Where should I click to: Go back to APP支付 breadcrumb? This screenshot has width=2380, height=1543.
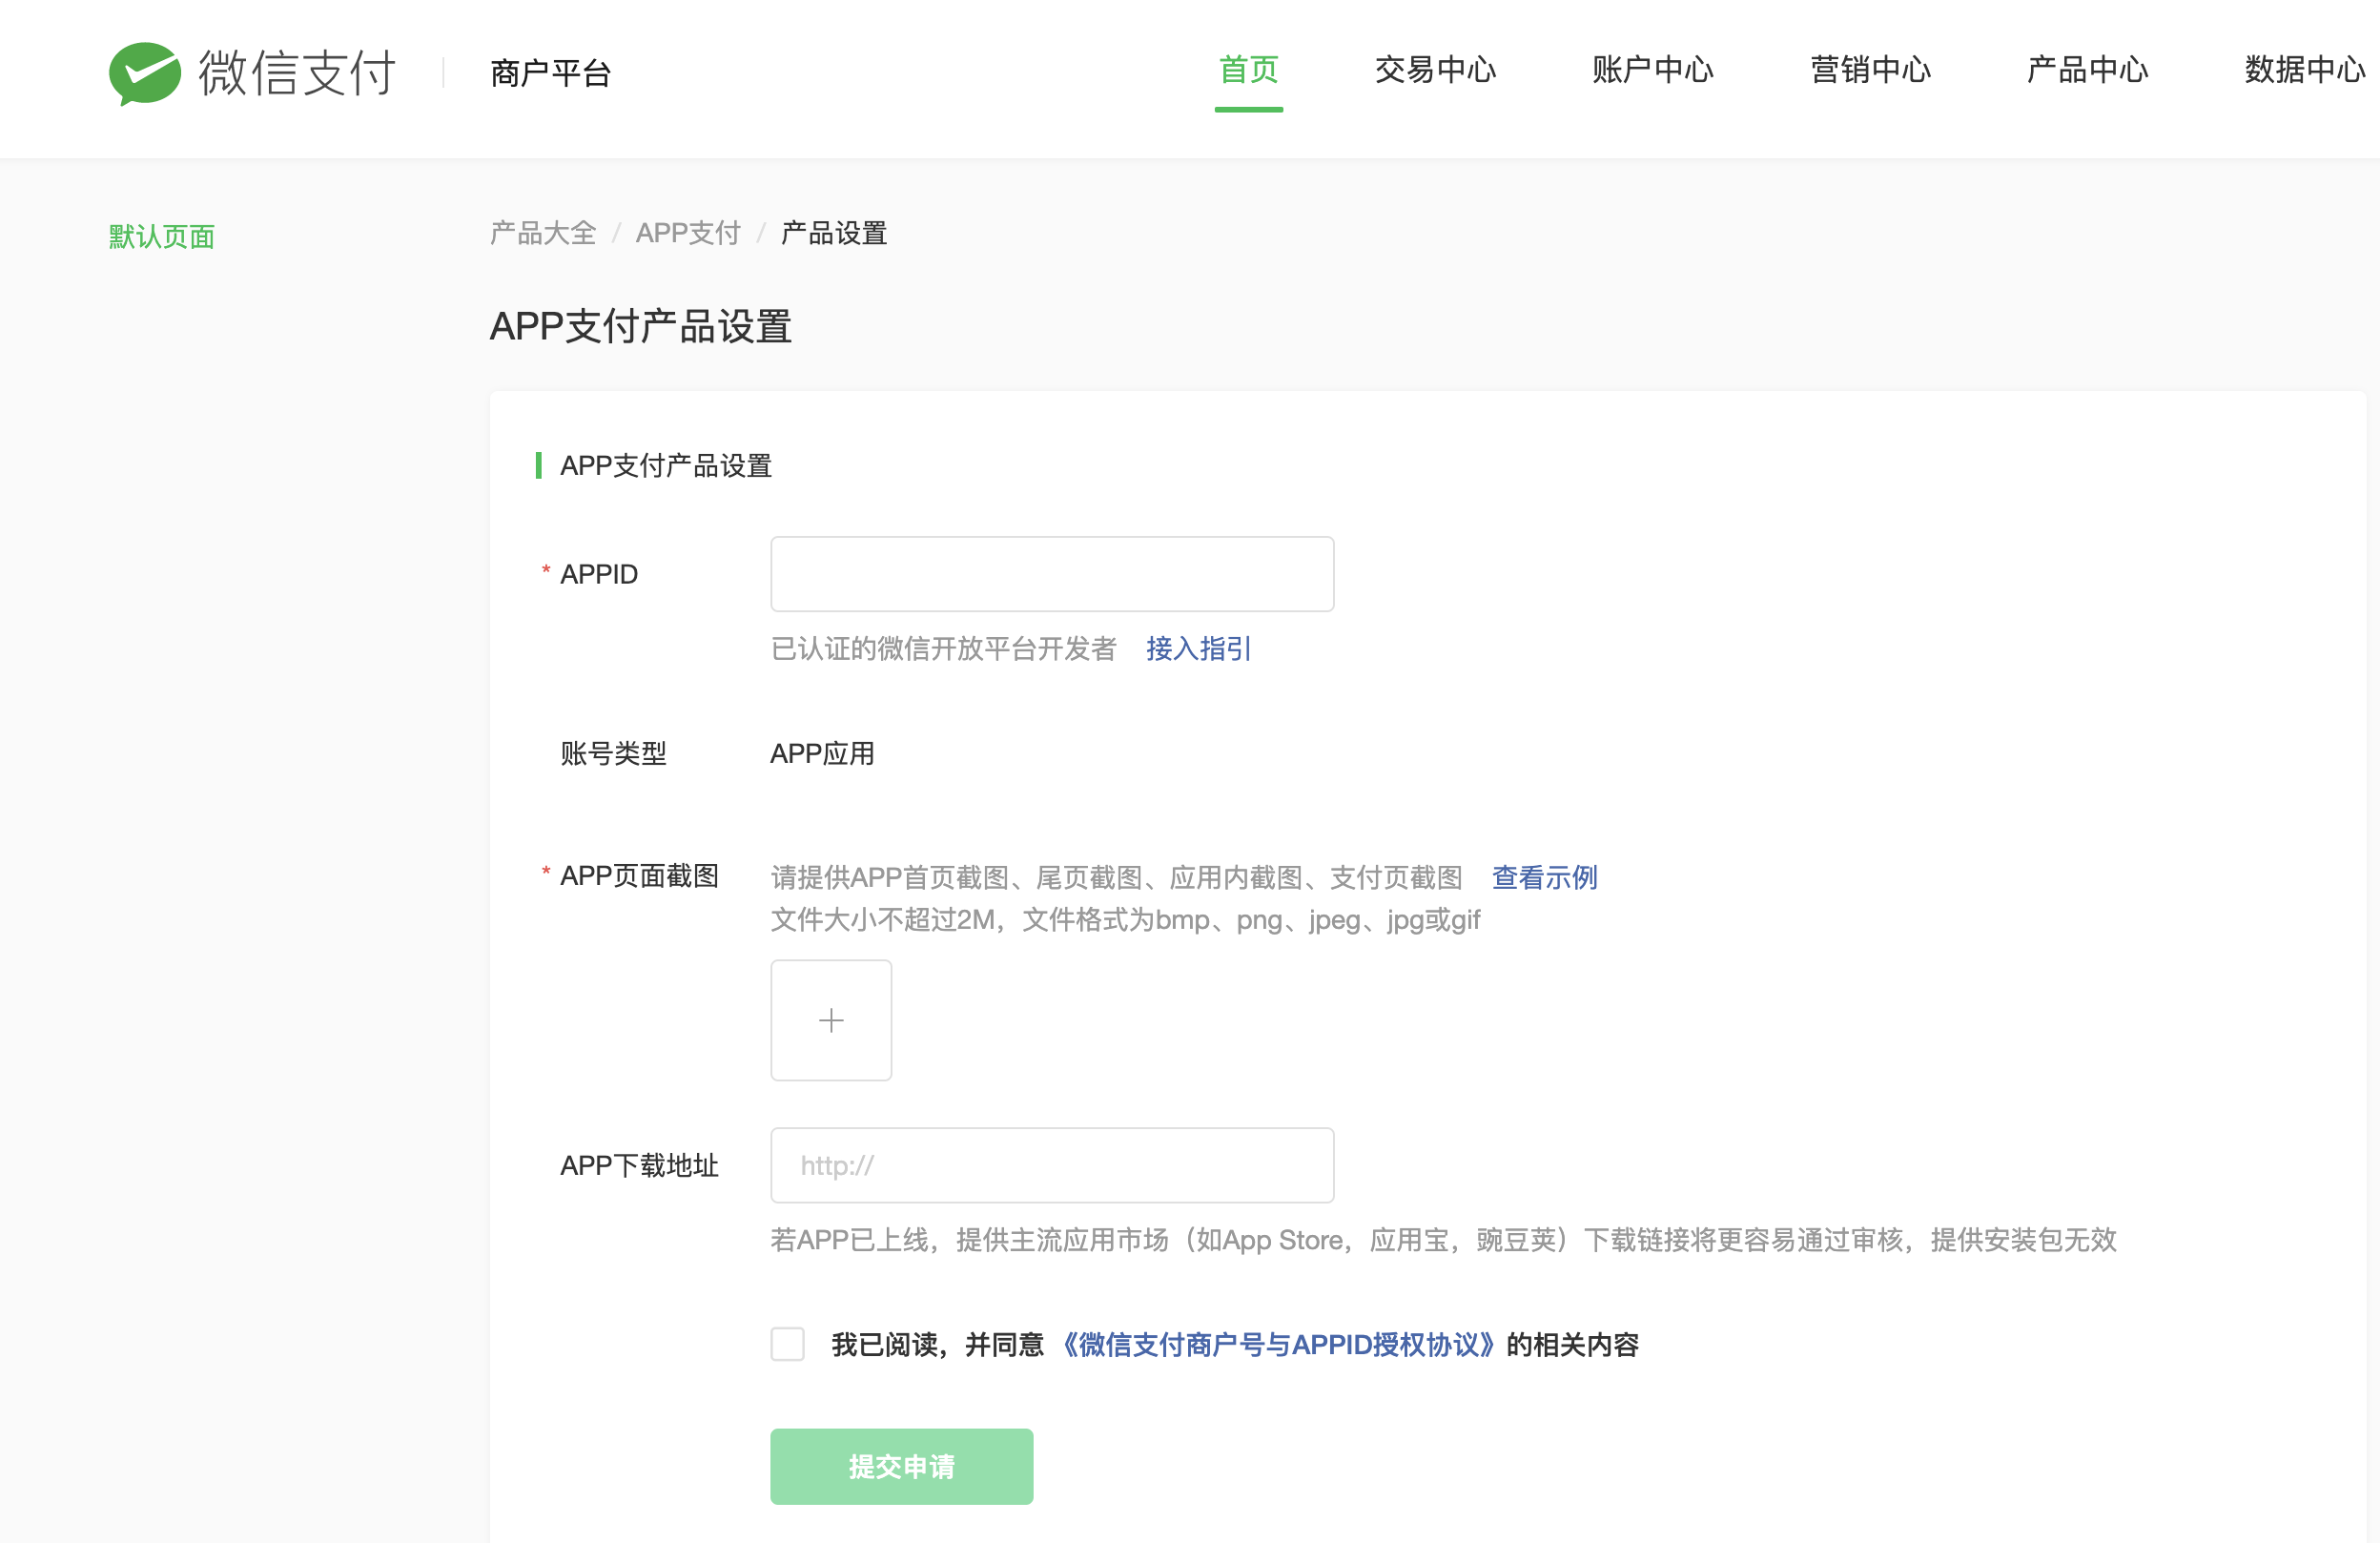click(x=687, y=233)
